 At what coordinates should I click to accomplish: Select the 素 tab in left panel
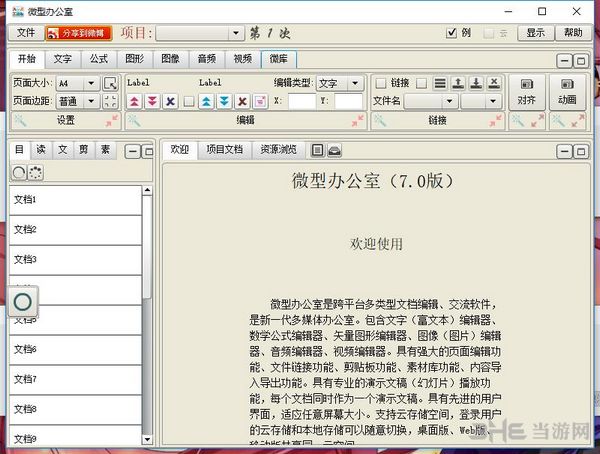[105, 150]
